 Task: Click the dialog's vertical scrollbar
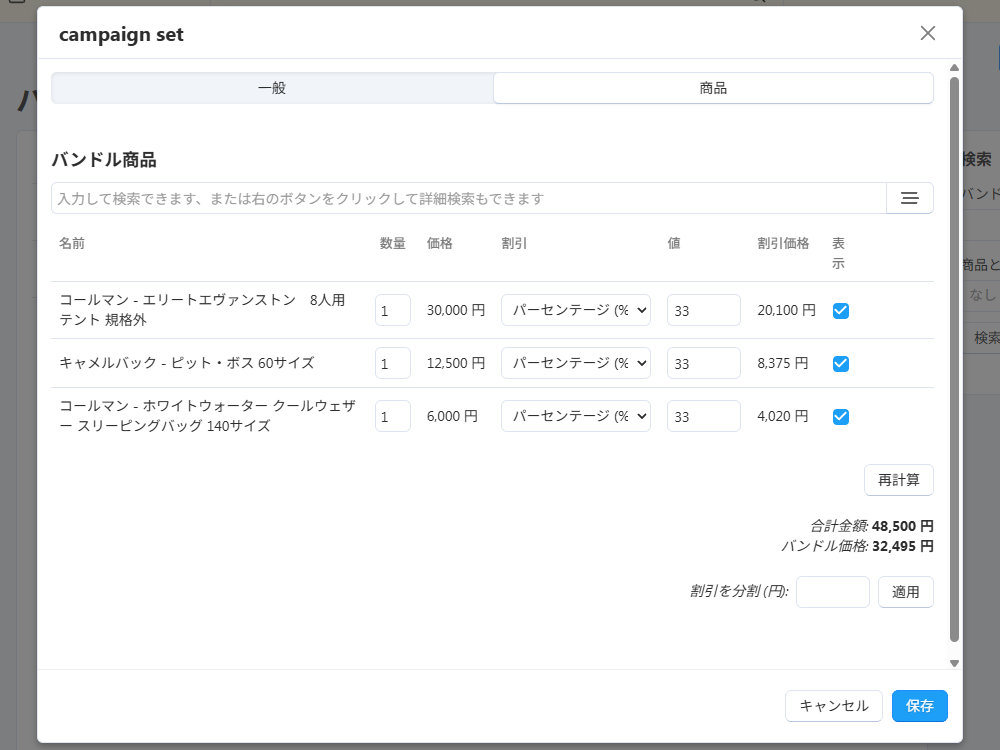pos(954,360)
